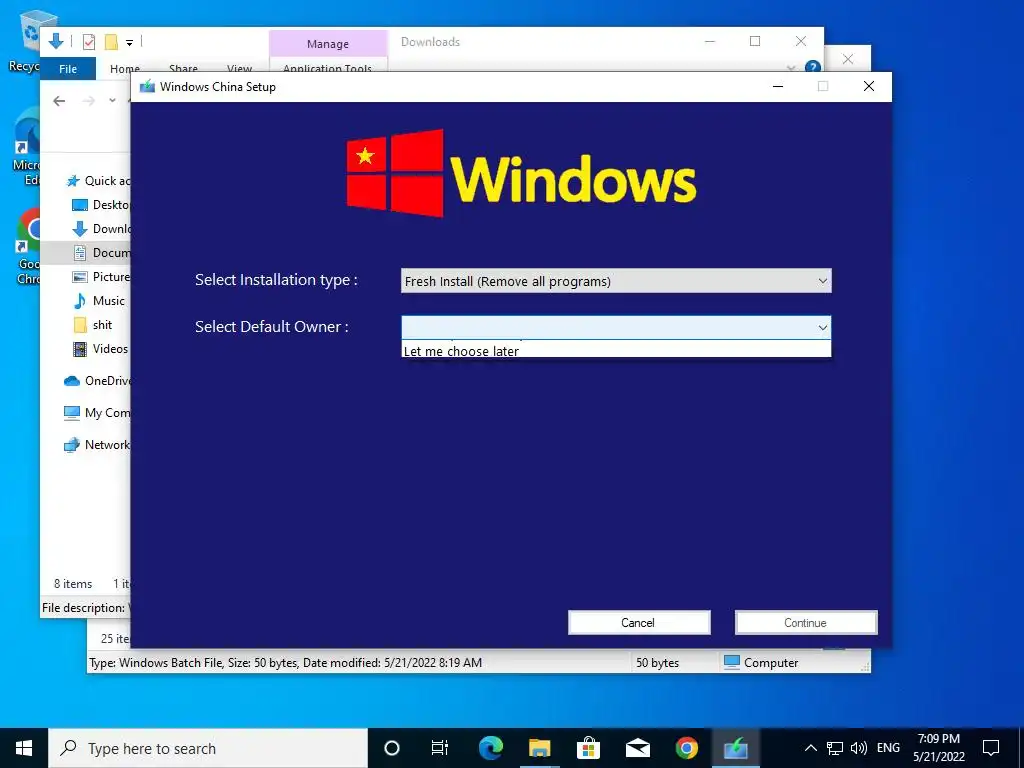
Task: Open the Installation type dropdown
Action: (616, 281)
